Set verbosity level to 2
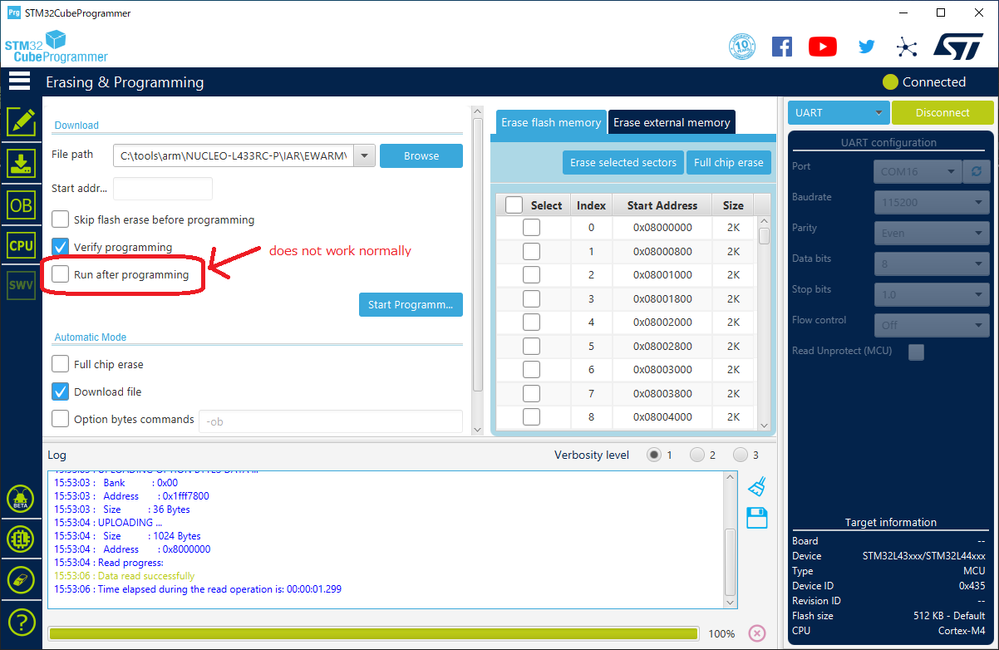 tap(697, 455)
